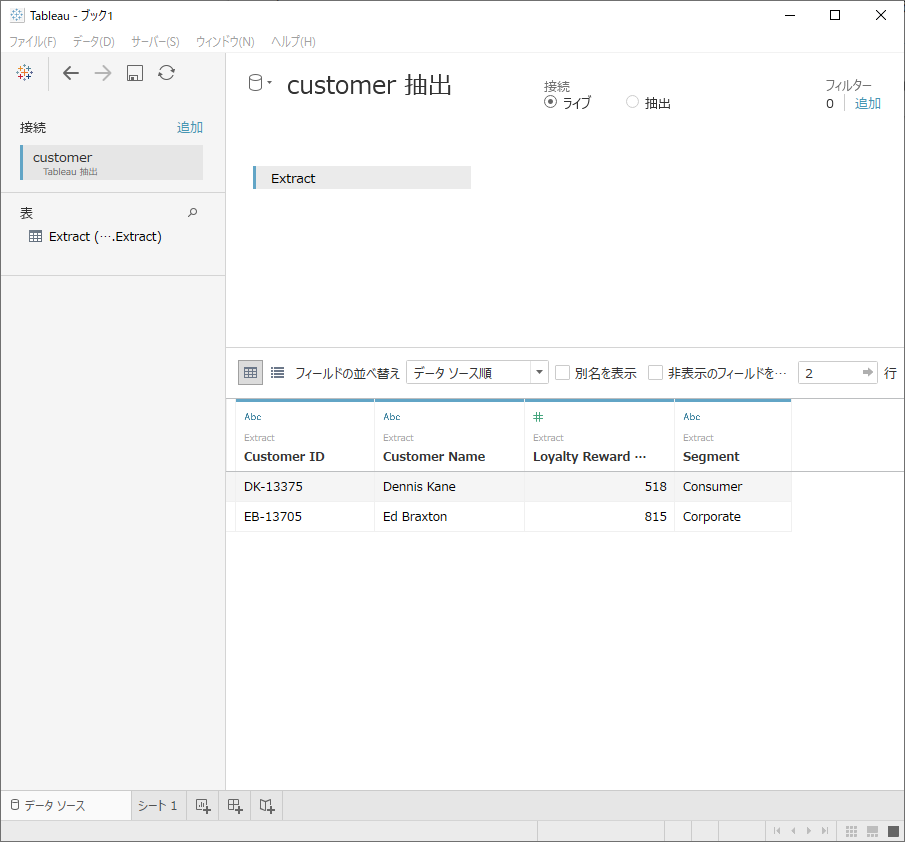This screenshot has width=905, height=842.
Task: Click the back navigation arrow
Action: (70, 72)
